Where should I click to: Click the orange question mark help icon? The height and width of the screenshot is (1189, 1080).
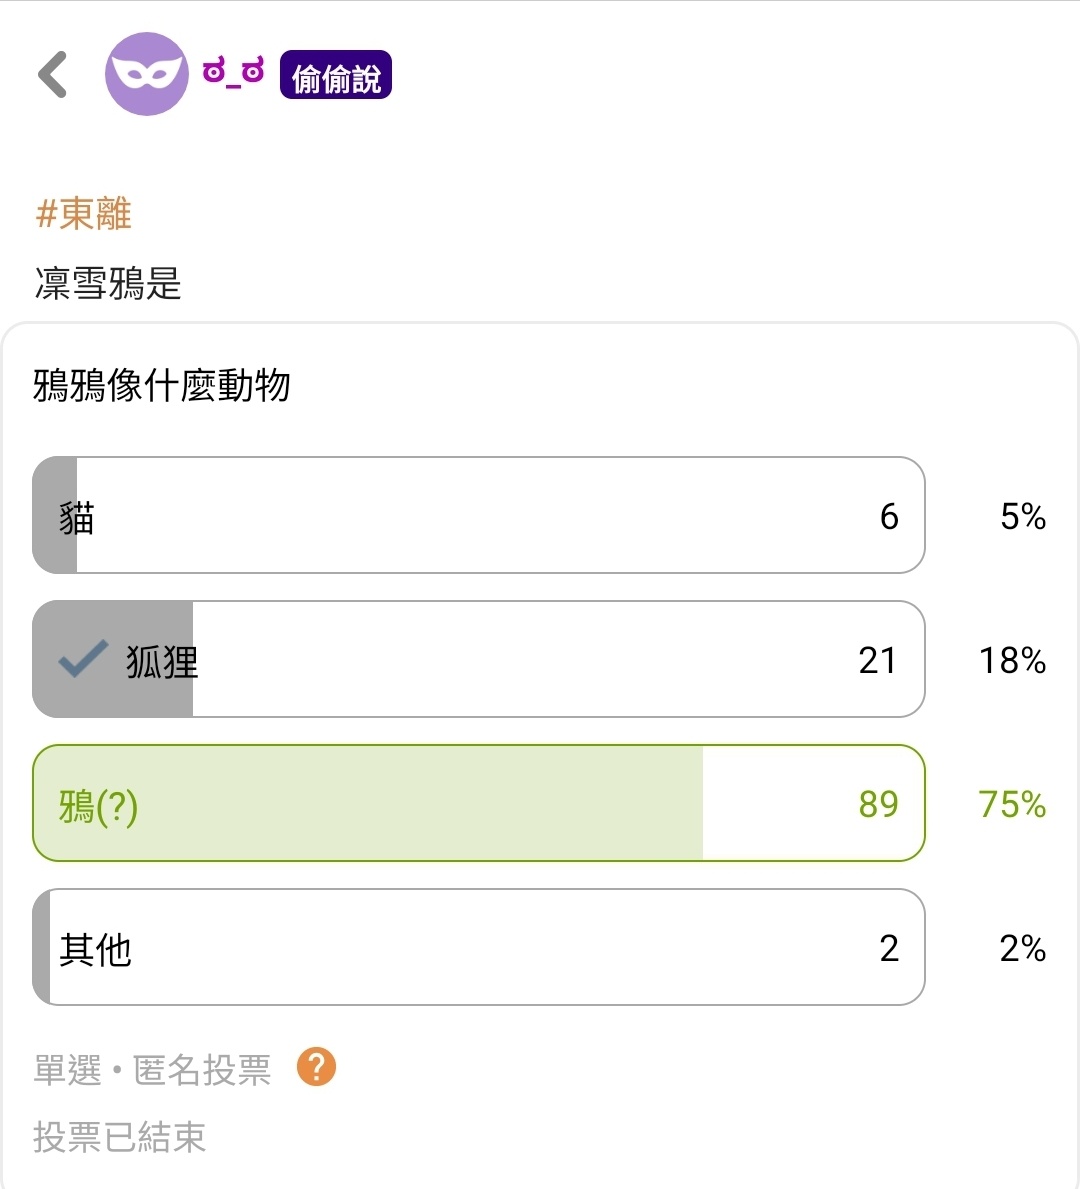316,1067
